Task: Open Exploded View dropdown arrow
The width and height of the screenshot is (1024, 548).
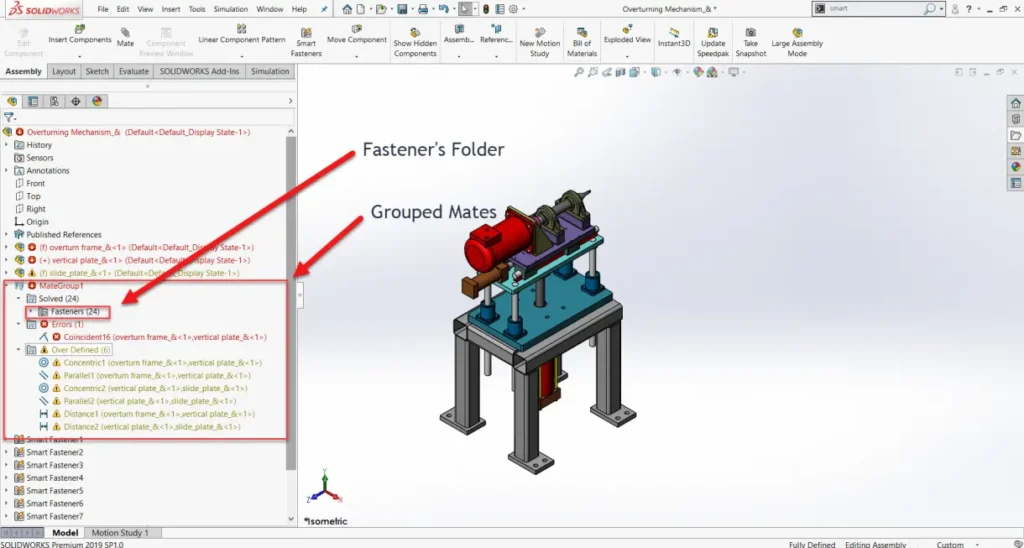Action: (x=628, y=55)
